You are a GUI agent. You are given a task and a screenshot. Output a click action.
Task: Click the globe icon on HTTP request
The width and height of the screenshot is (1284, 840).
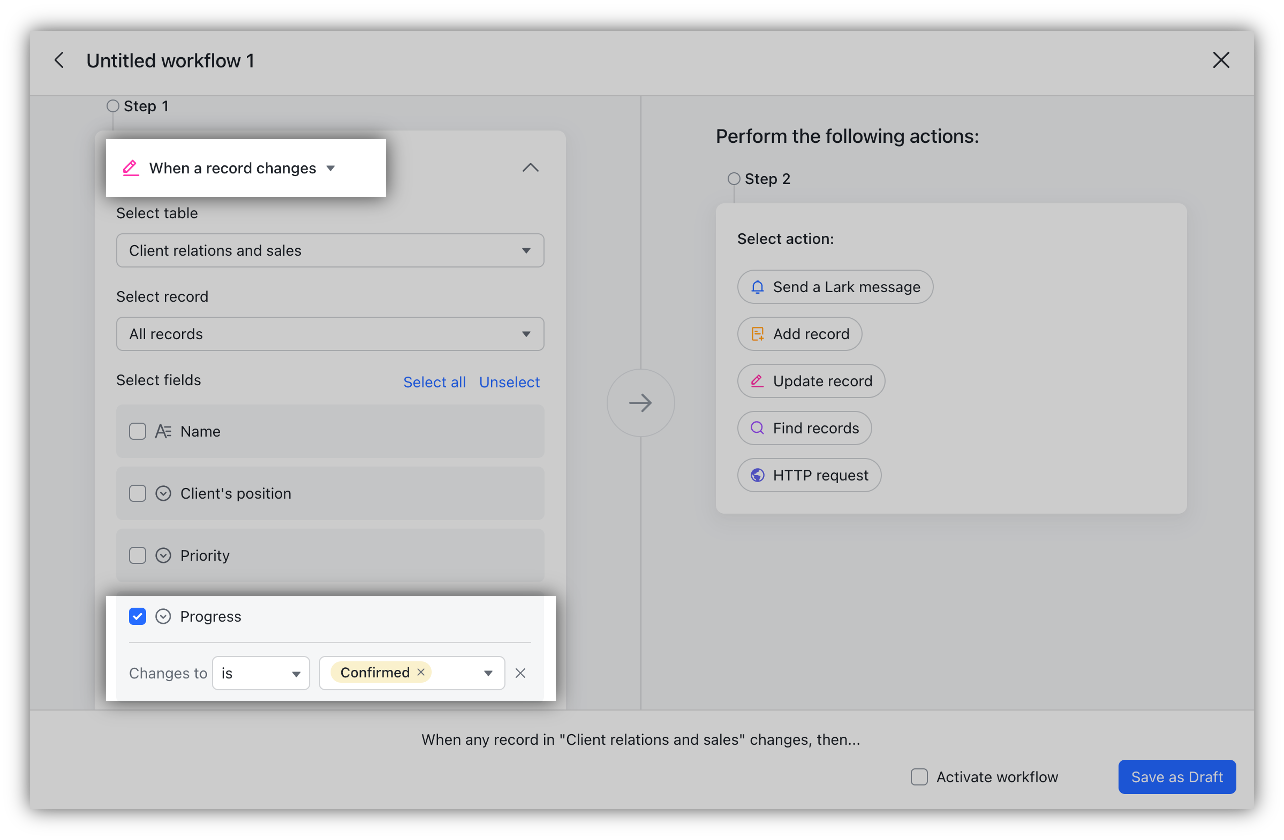pos(757,475)
